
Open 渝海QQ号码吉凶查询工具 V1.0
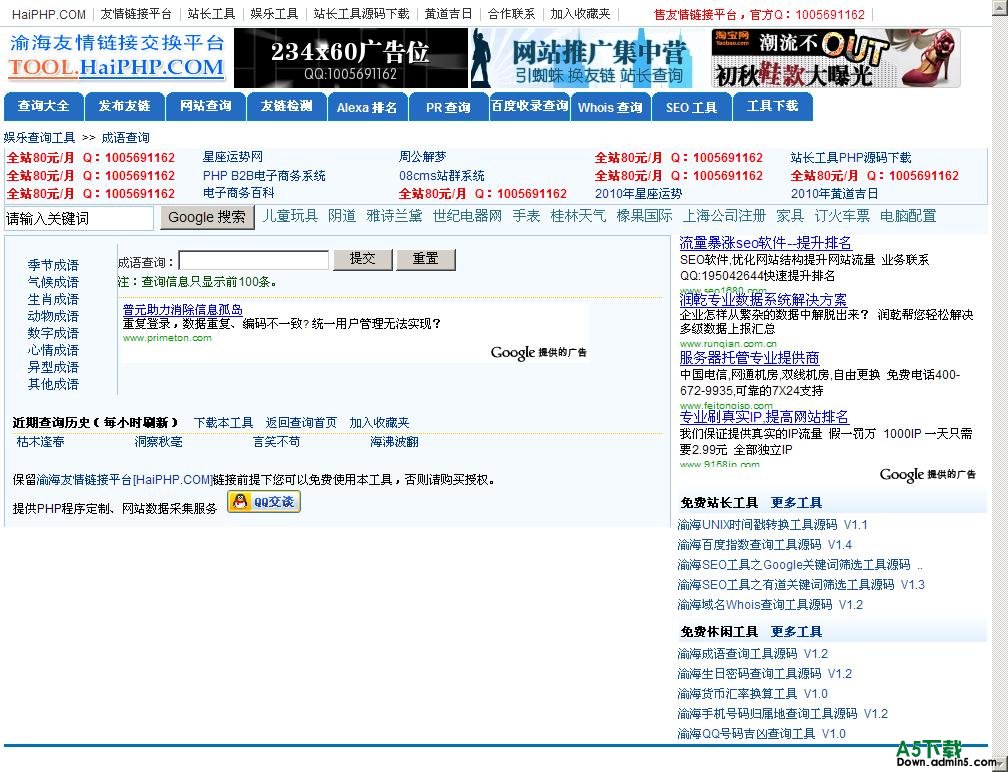[762, 733]
